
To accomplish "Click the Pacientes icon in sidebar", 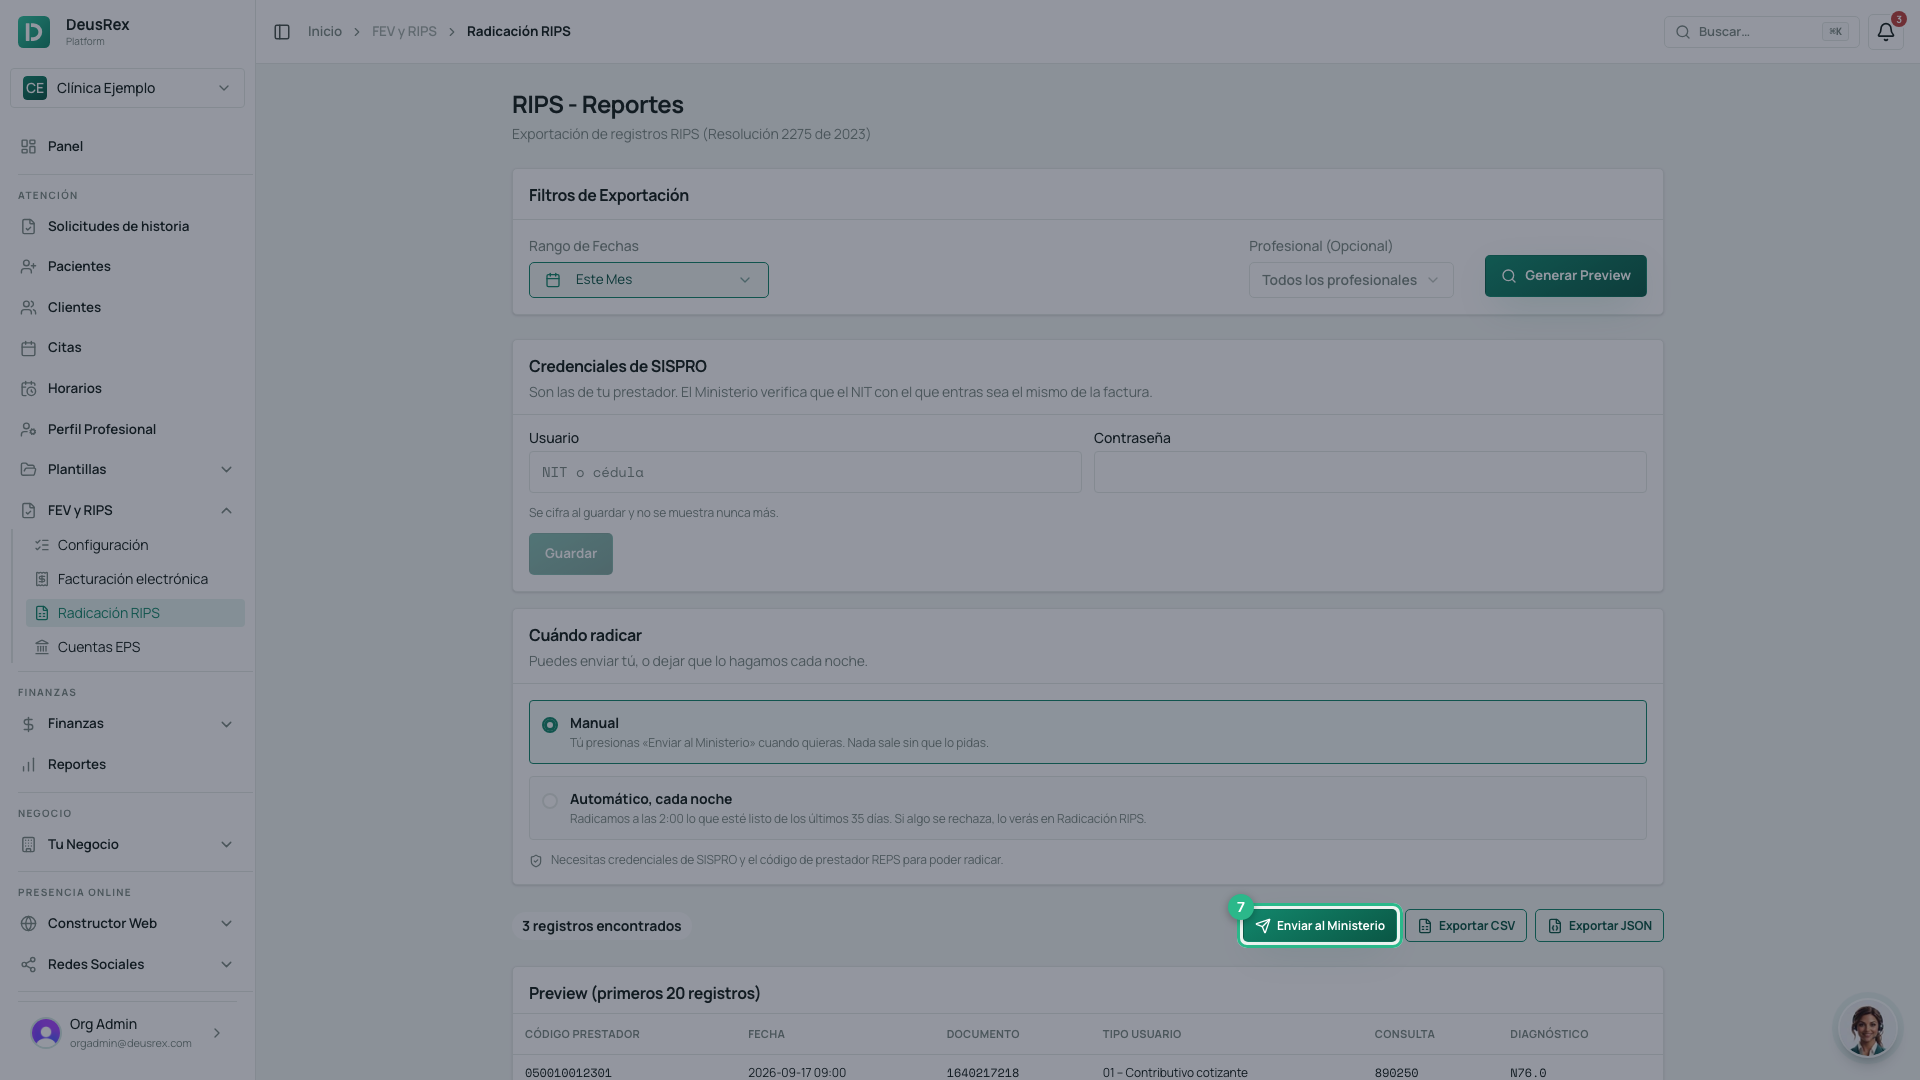I will click(28, 267).
